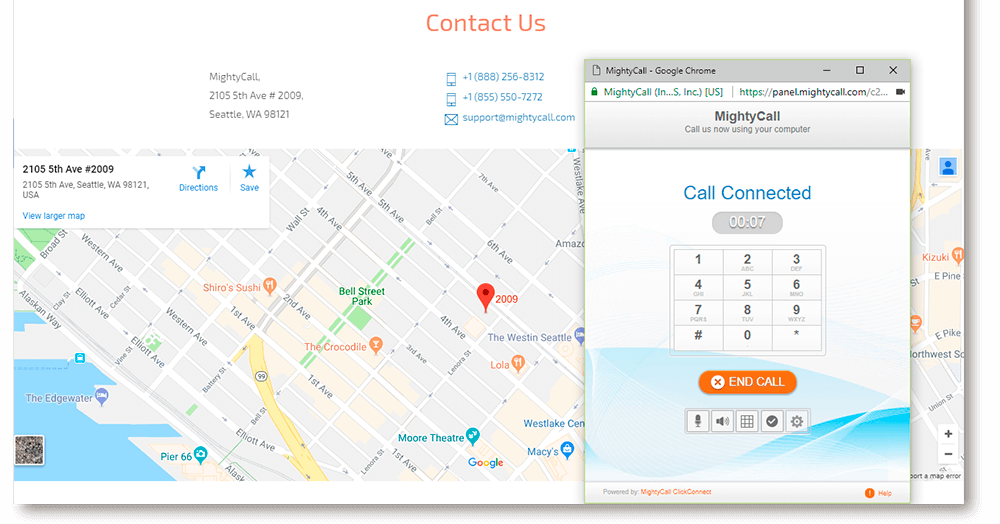Click END CALL button
1000x524 pixels.
coord(747,382)
